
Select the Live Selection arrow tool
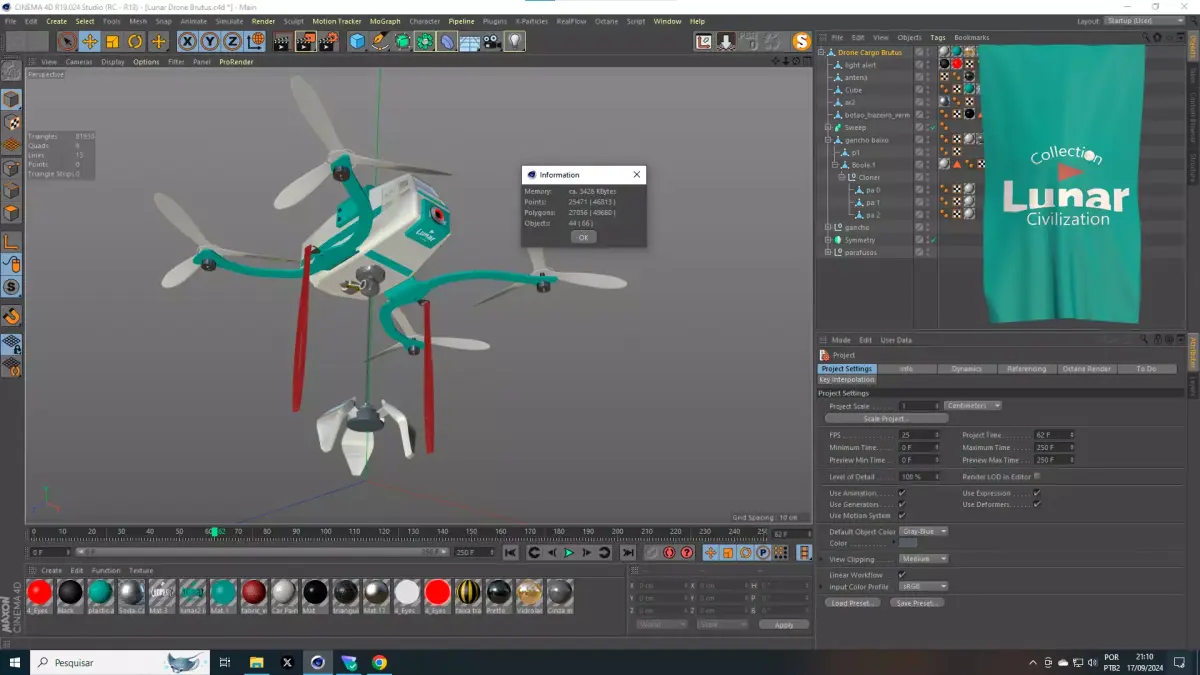point(66,41)
